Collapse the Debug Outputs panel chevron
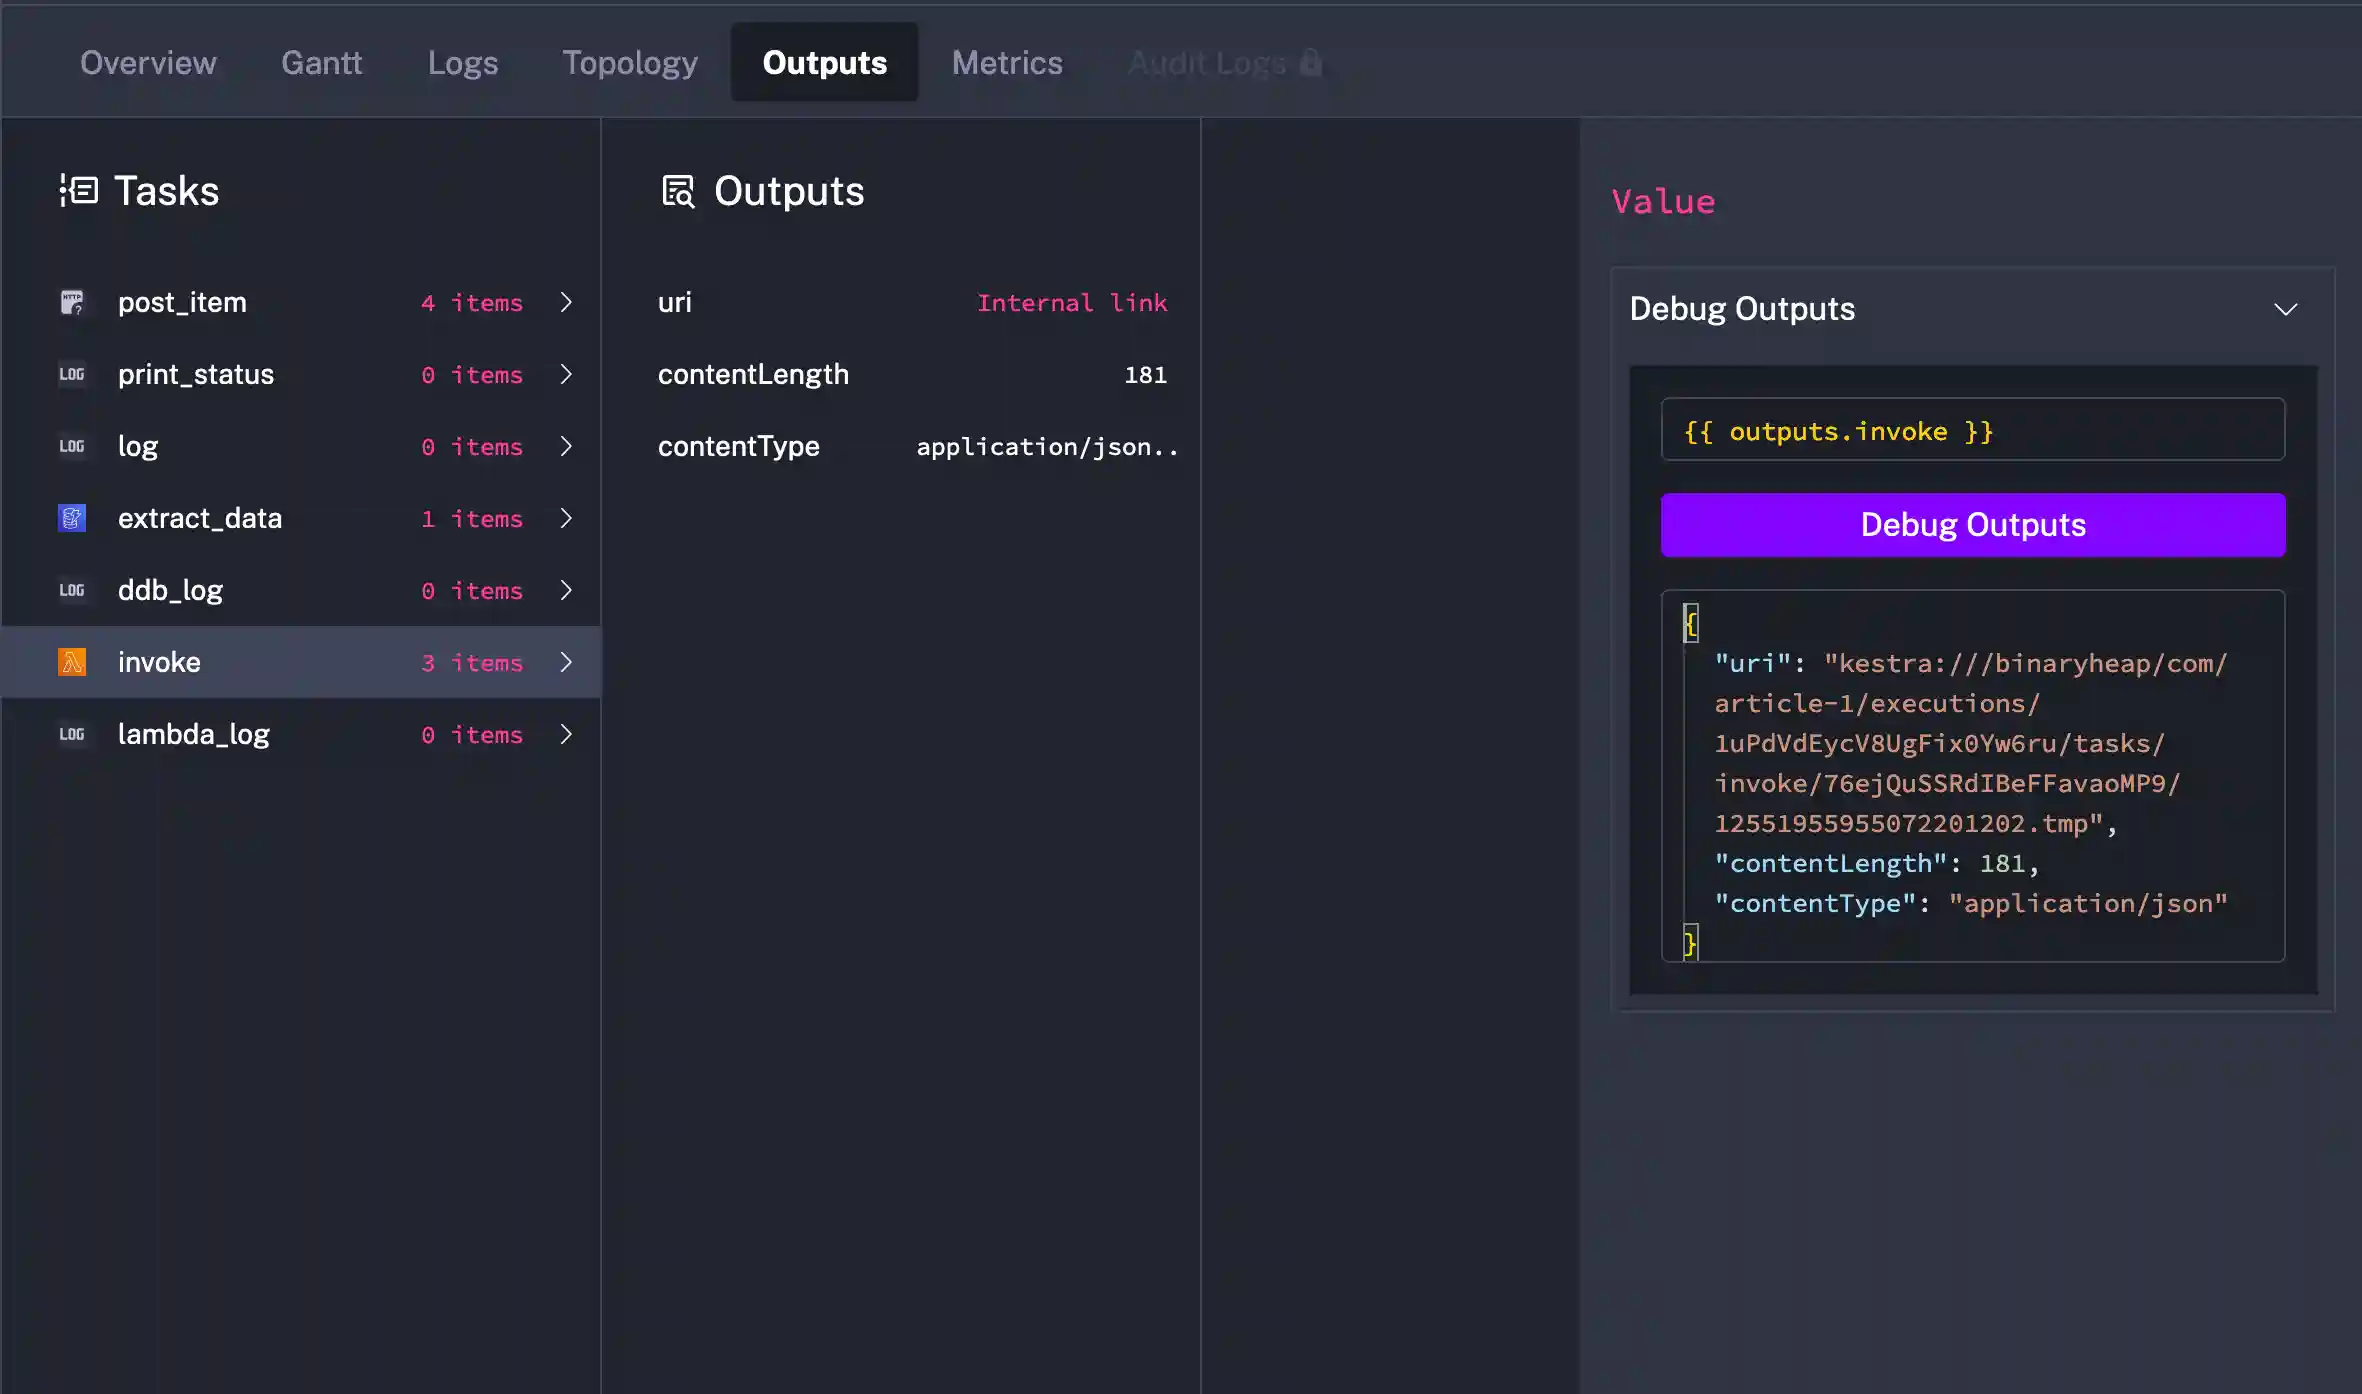This screenshot has width=2362, height=1394. (2285, 309)
